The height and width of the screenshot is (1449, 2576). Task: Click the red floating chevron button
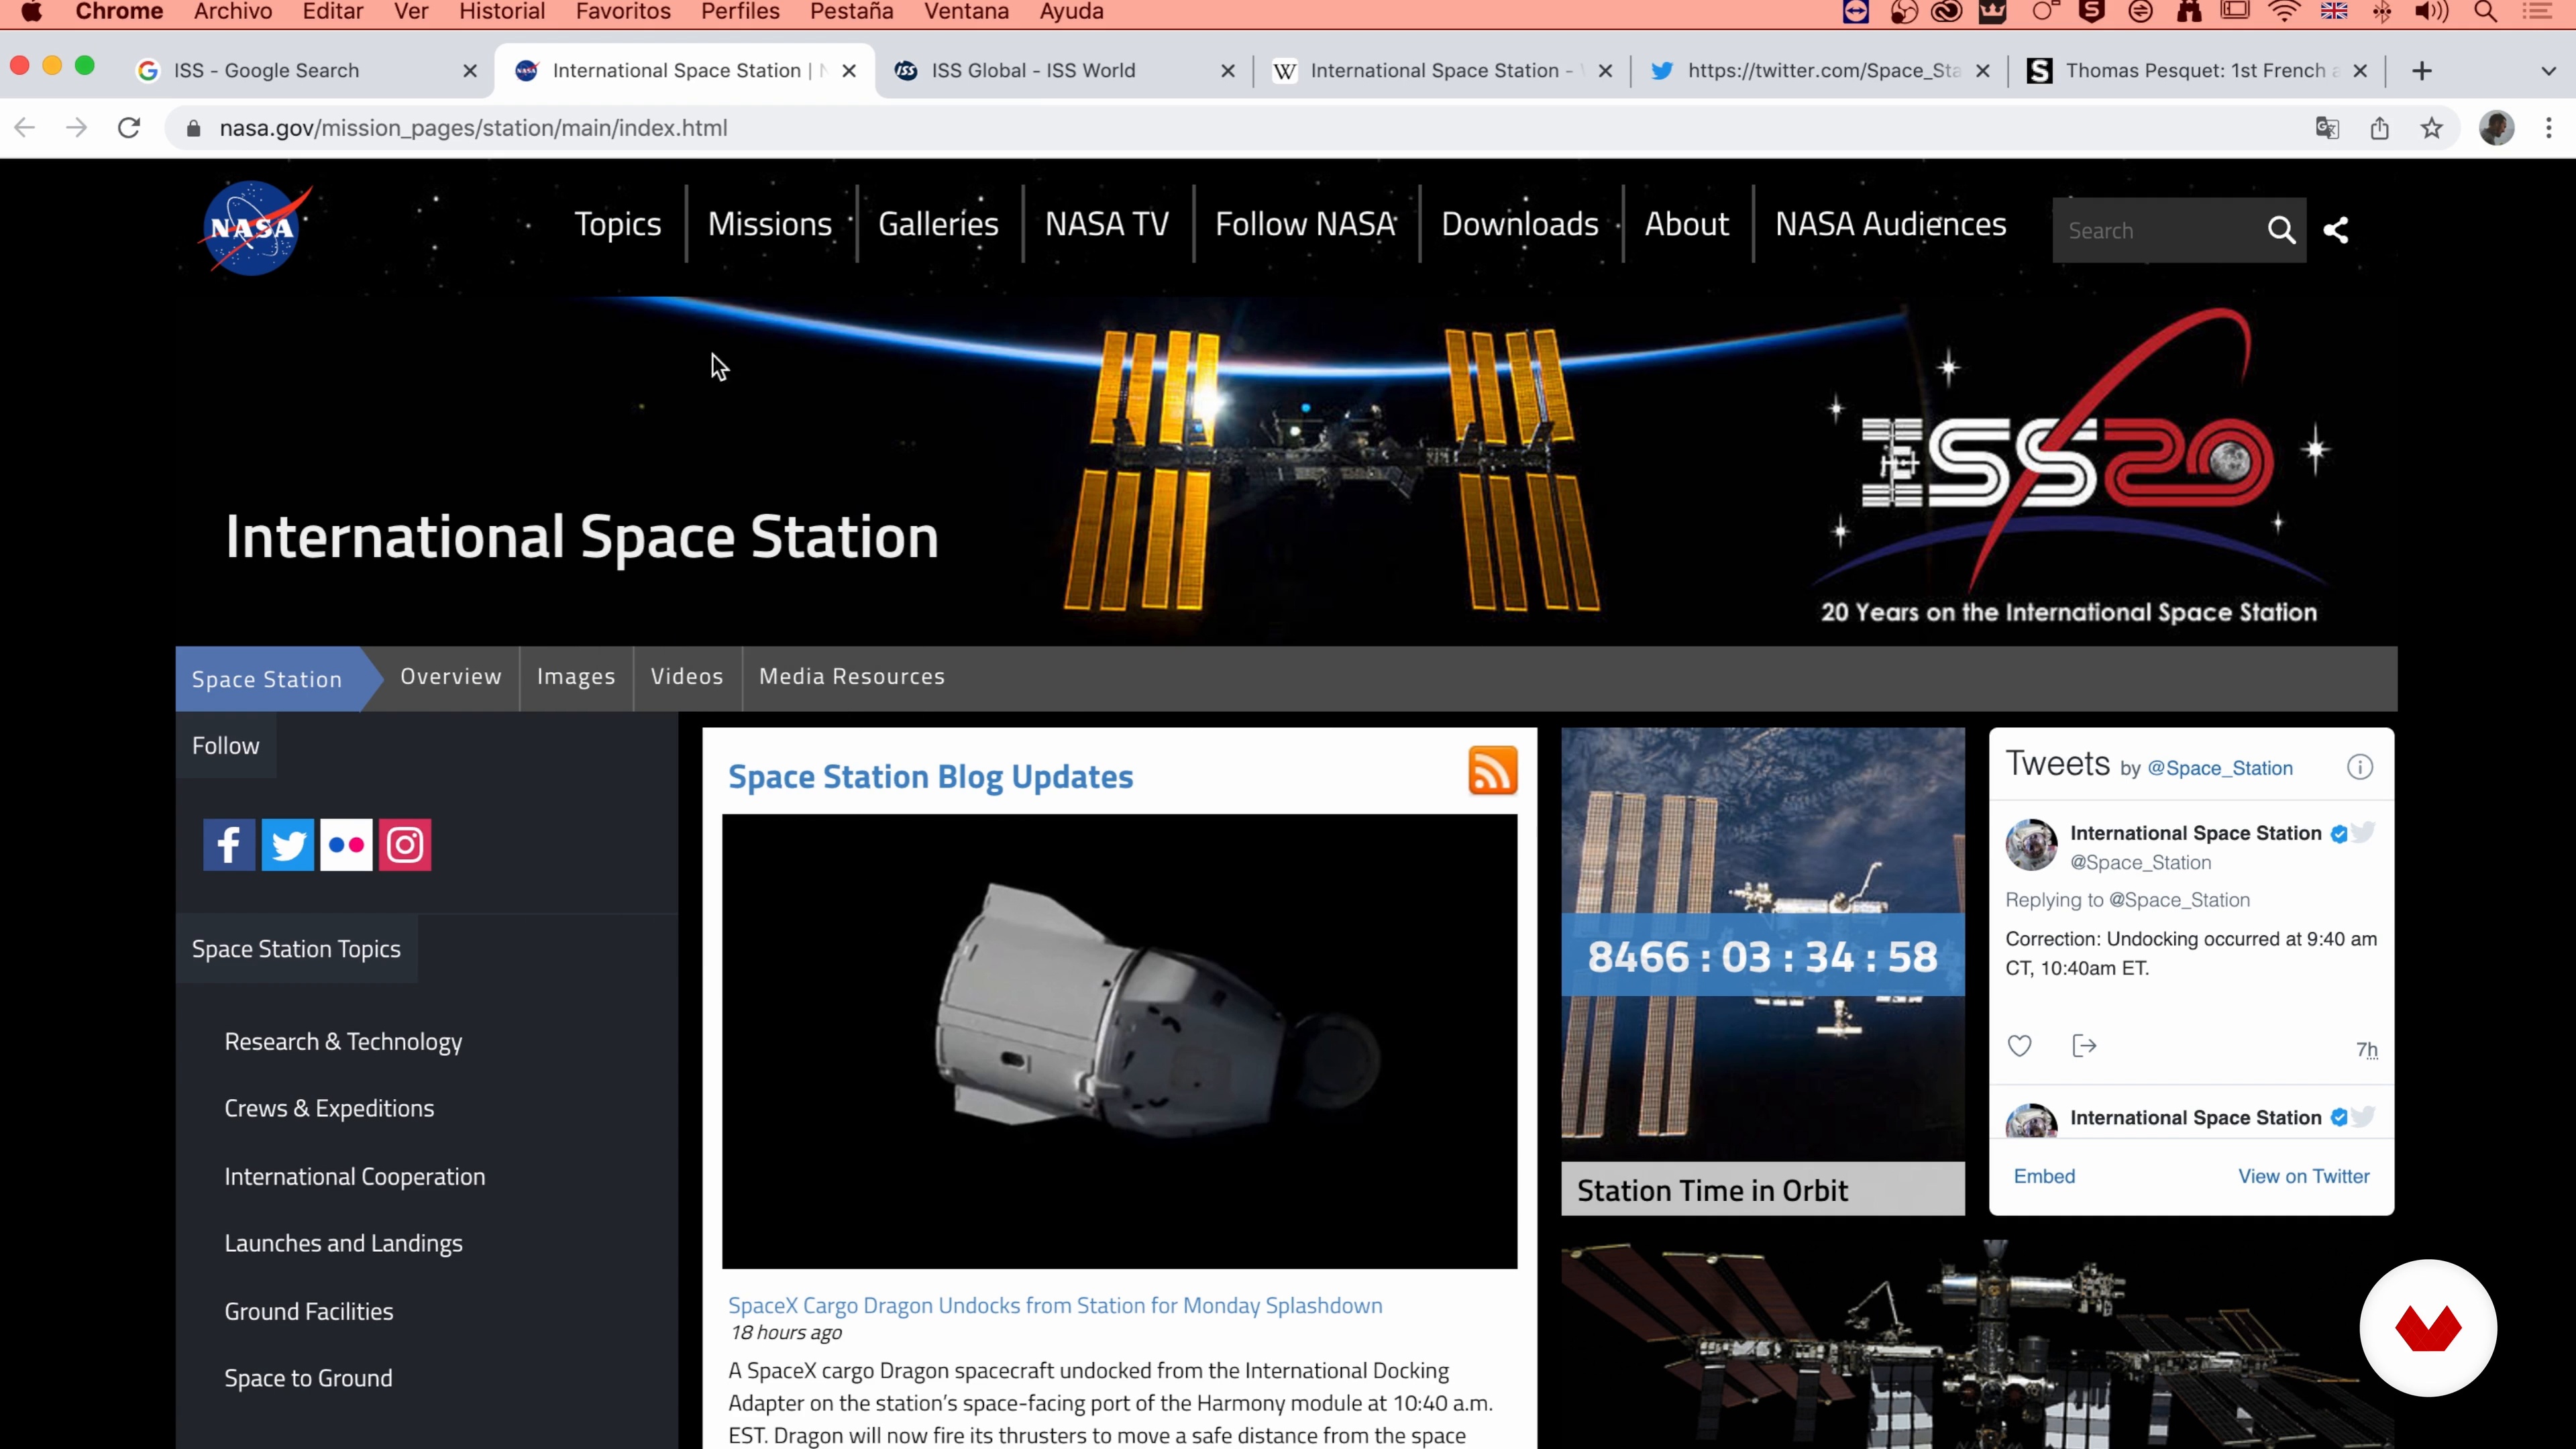tap(2428, 1328)
